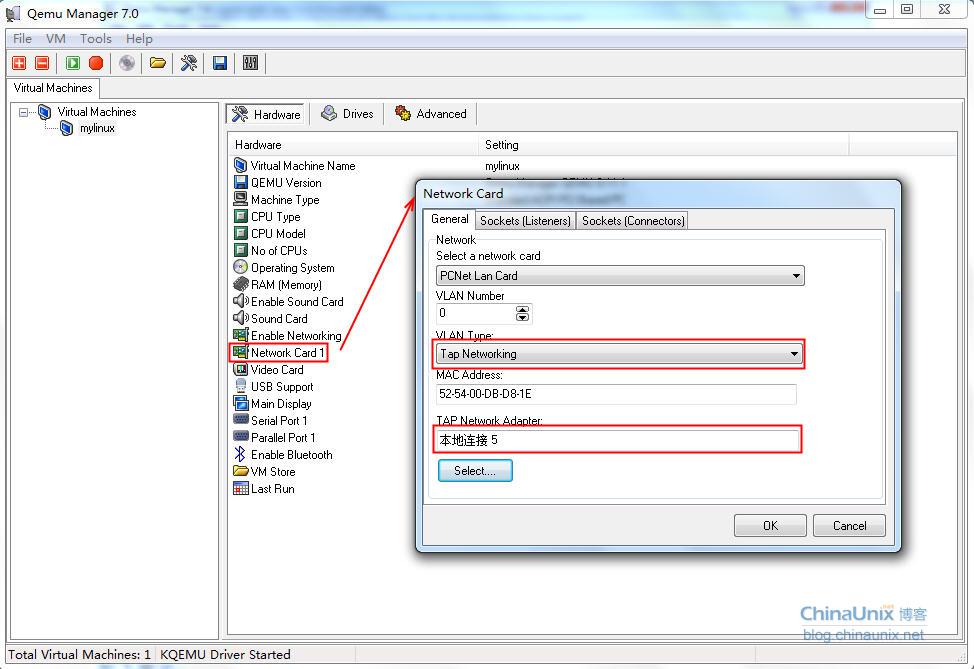974x669 pixels.
Task: Click the Hardware column header
Action: 353,145
